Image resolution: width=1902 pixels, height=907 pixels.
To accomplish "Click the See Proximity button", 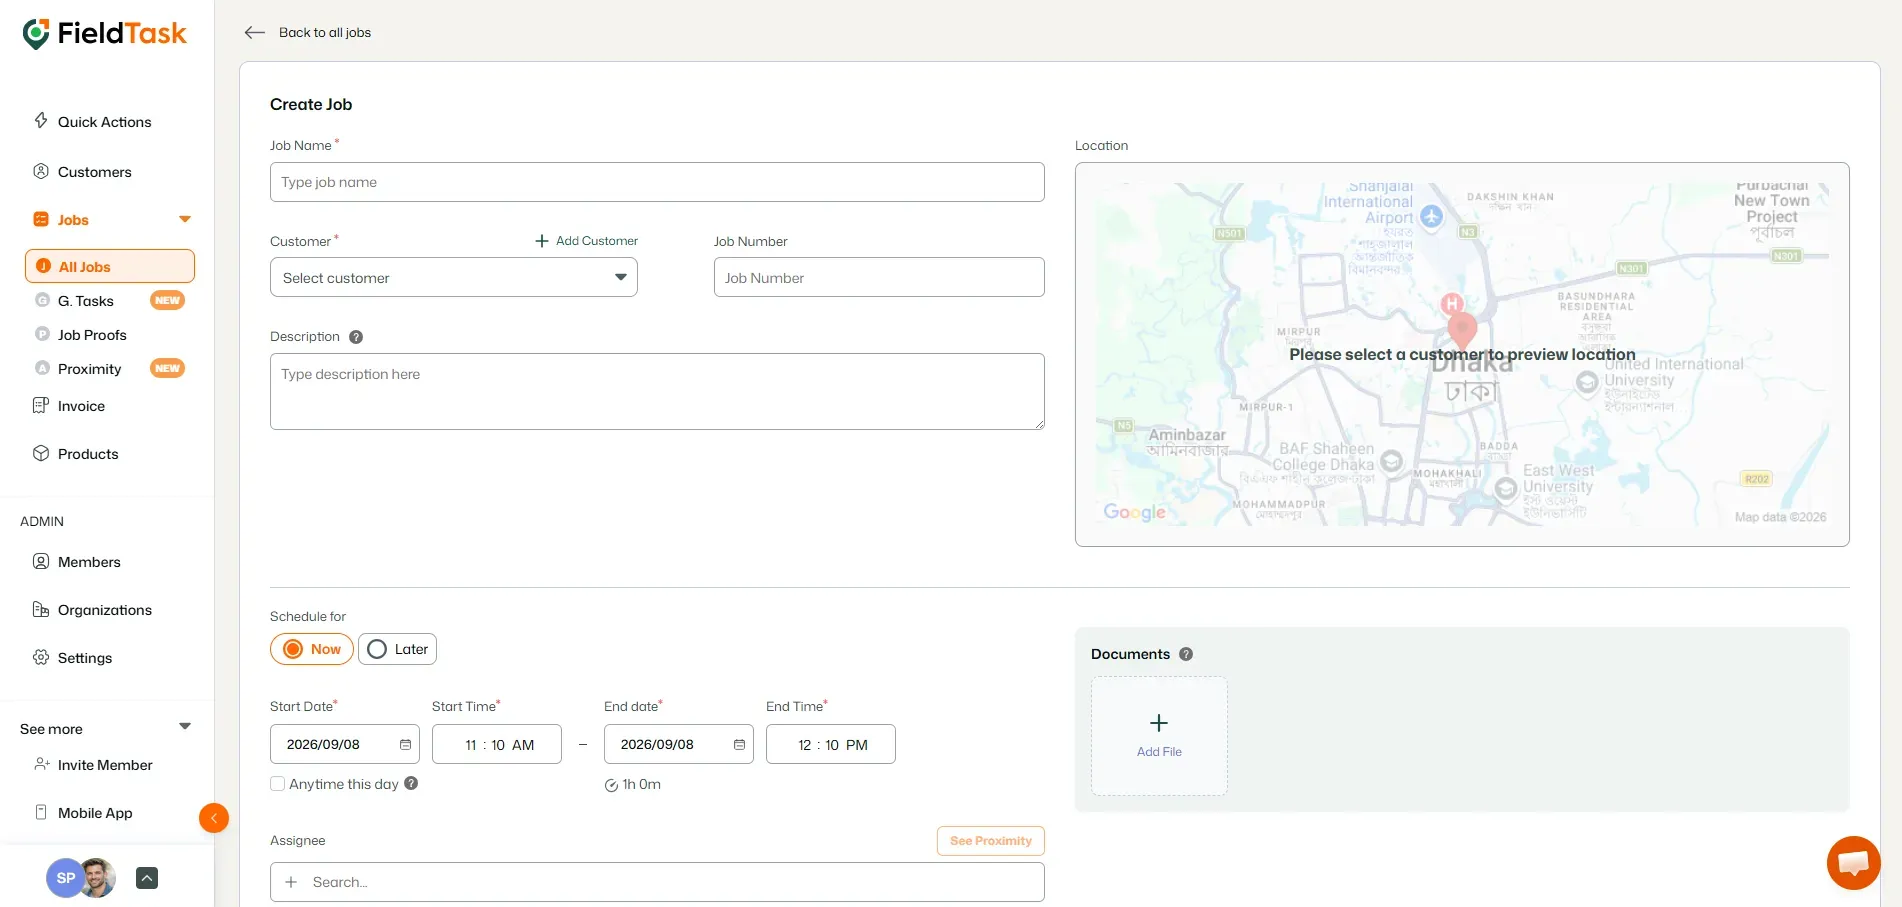I will tap(991, 841).
